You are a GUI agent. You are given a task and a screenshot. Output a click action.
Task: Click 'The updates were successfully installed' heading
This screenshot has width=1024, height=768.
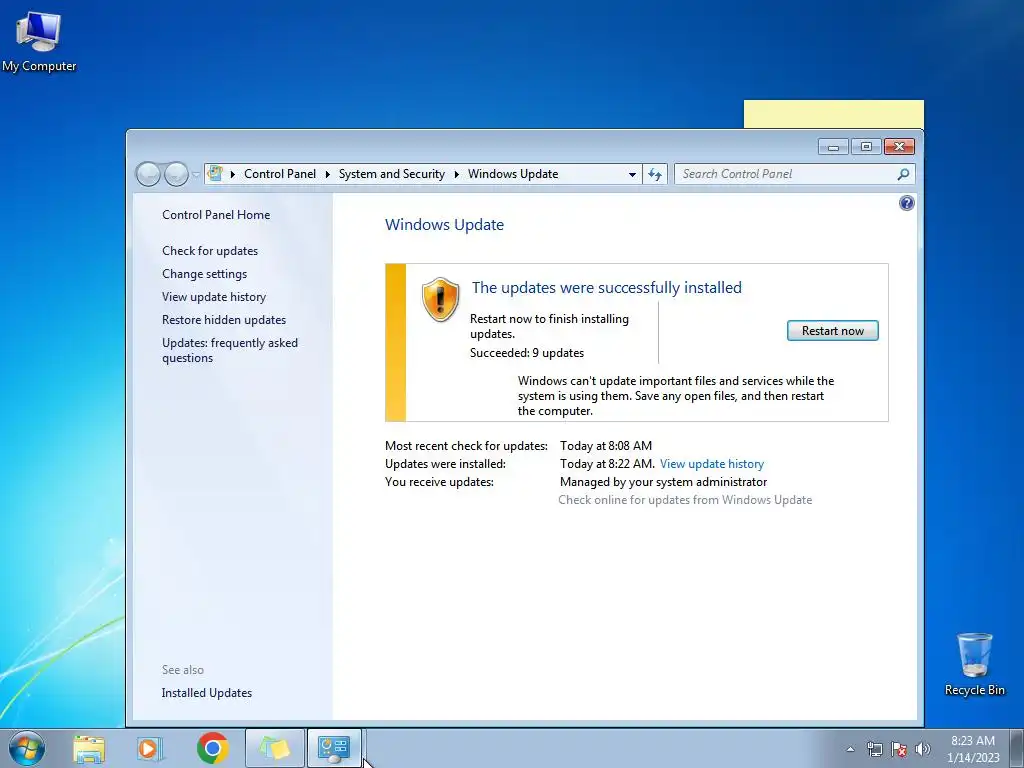tap(607, 288)
